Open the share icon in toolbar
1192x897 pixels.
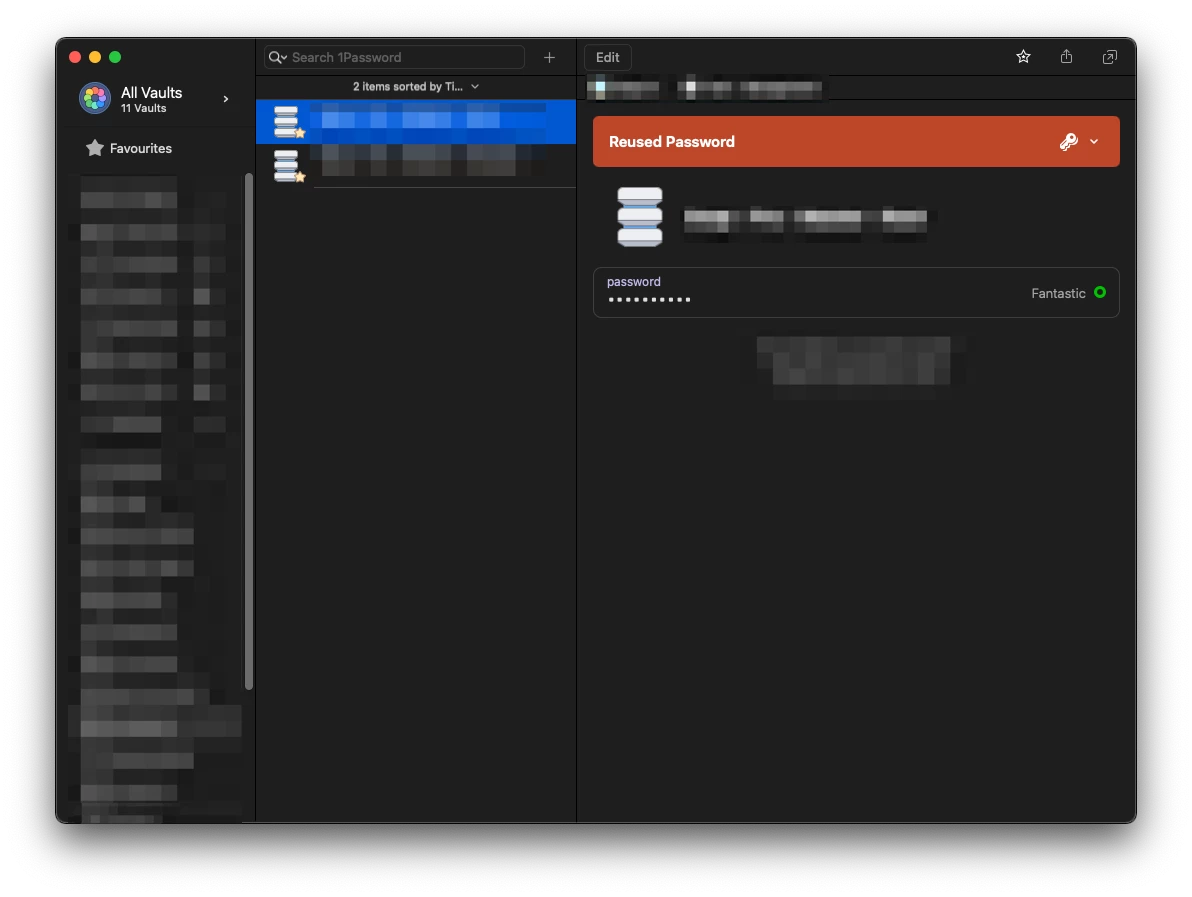pos(1067,57)
